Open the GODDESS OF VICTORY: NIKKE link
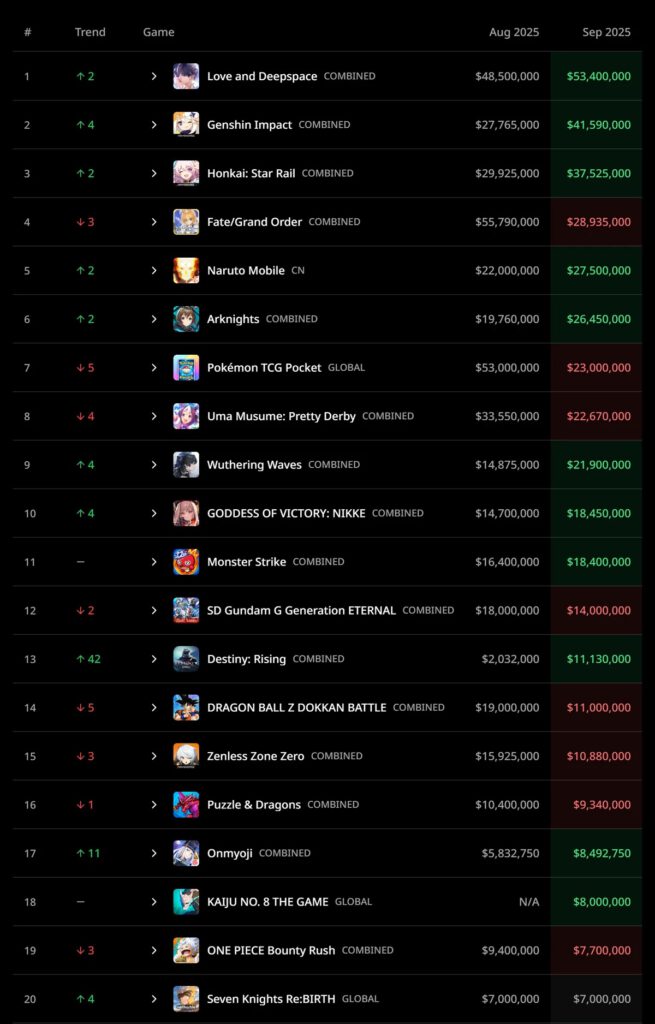Viewport: 655px width, 1024px height. point(286,513)
